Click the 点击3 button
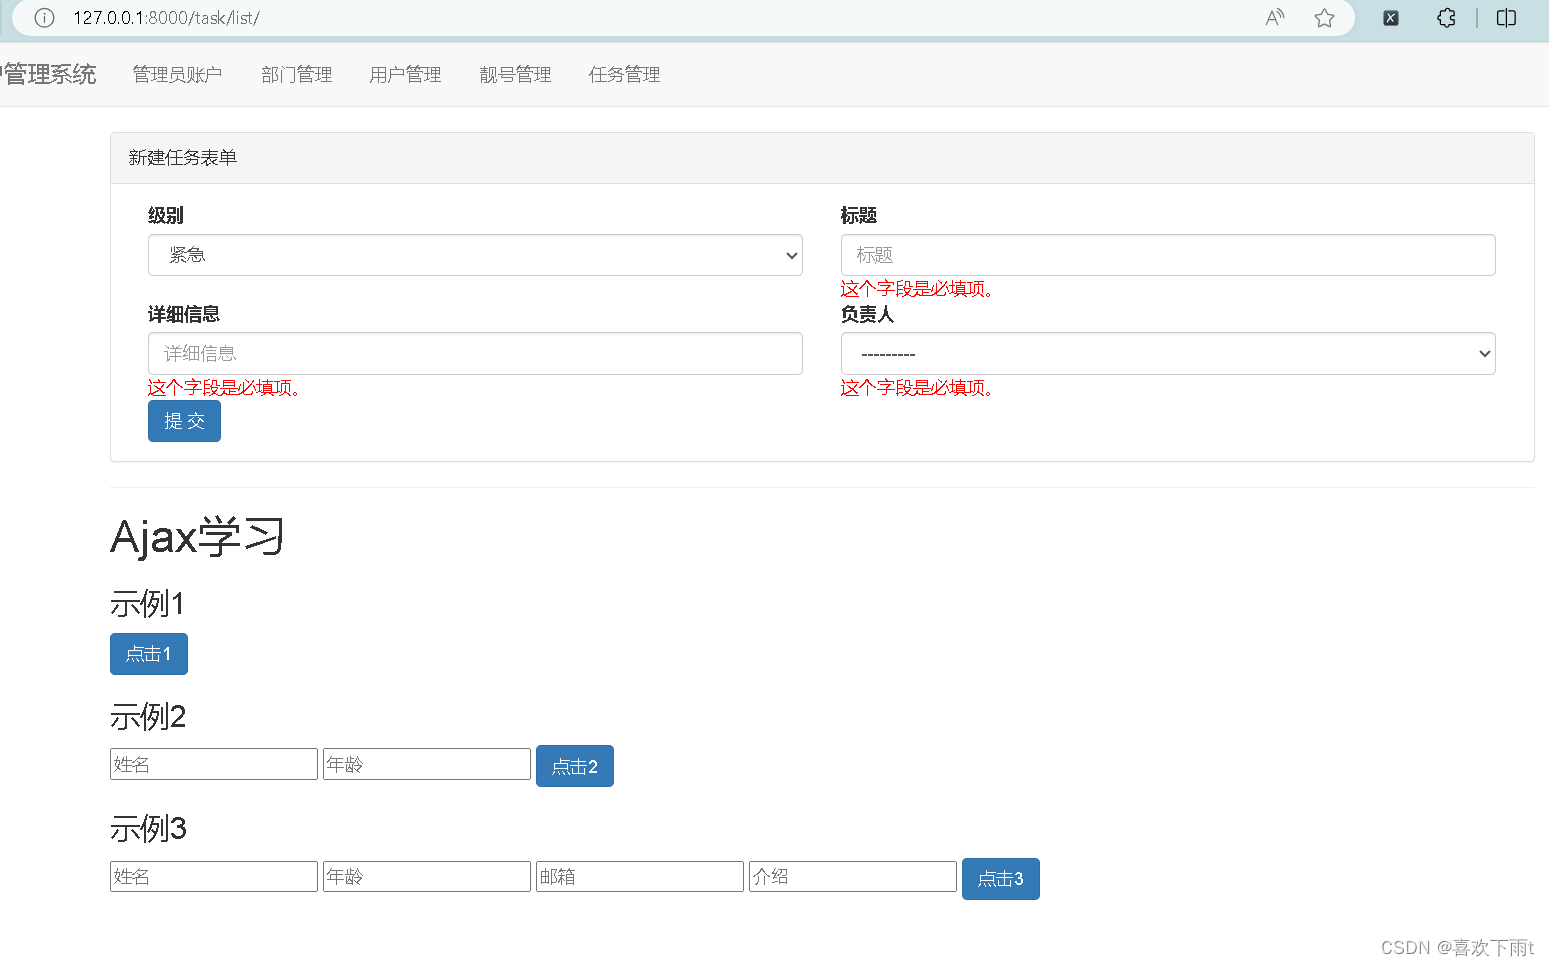The height and width of the screenshot is (966, 1549). pyautogui.click(x=1001, y=879)
